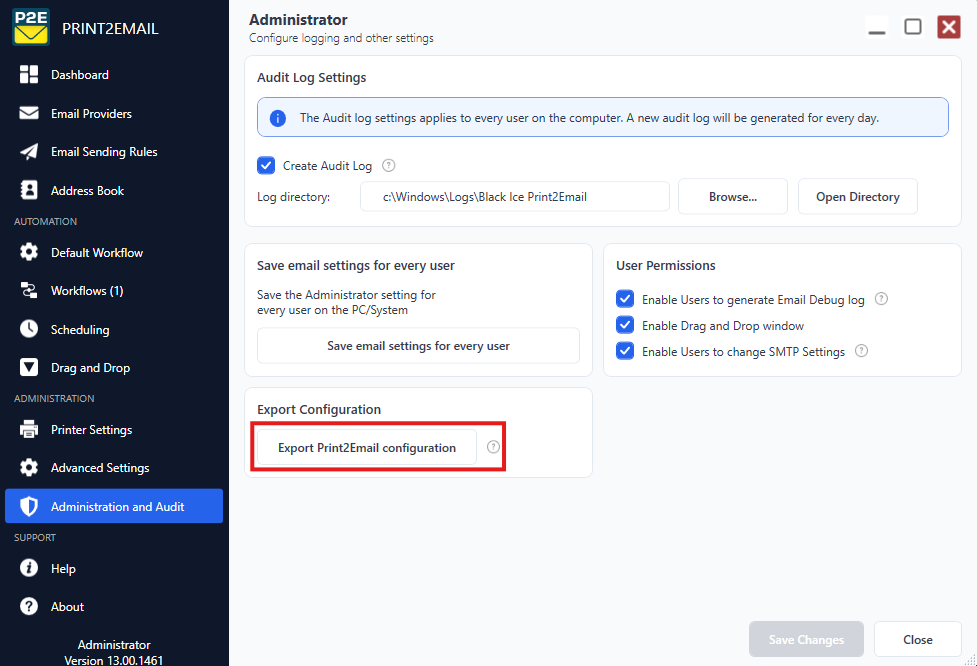
Task: Click the Email Providers envelope icon
Action: (x=29, y=113)
